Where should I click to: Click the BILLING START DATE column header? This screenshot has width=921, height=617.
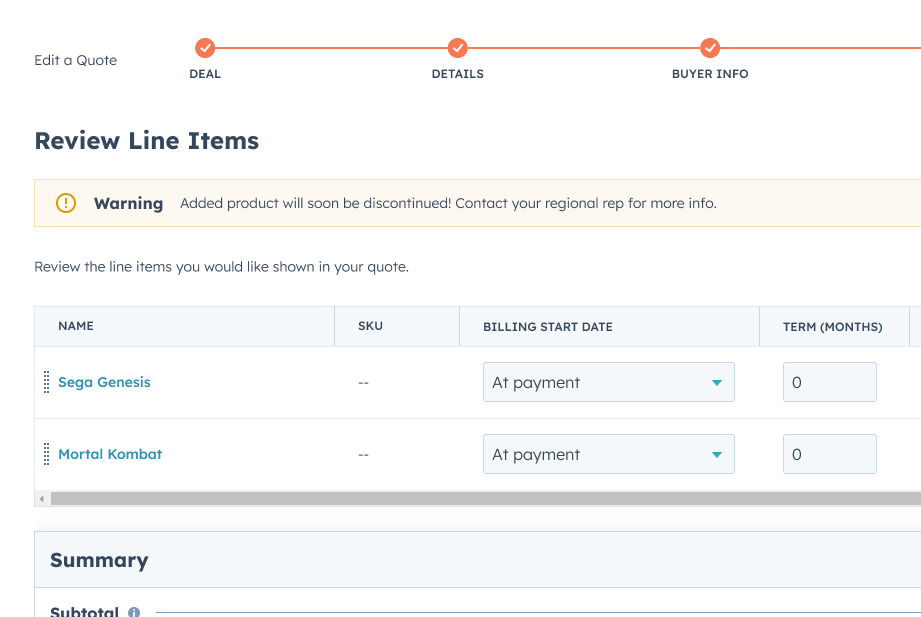pos(548,327)
